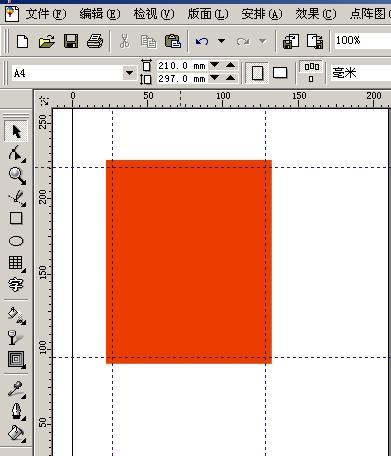
Task: Open the 文件(F) menu
Action: tap(46, 14)
